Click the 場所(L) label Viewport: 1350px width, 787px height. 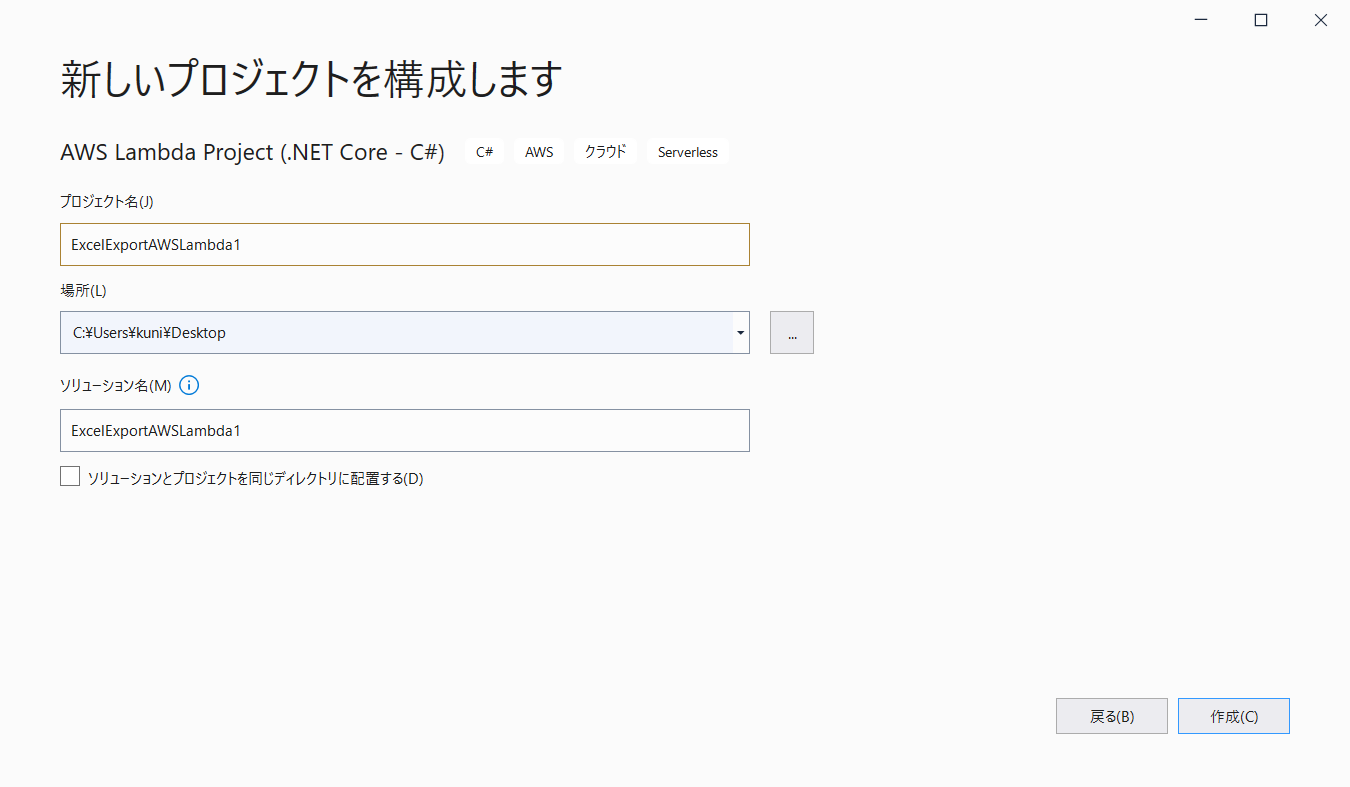tap(83, 290)
